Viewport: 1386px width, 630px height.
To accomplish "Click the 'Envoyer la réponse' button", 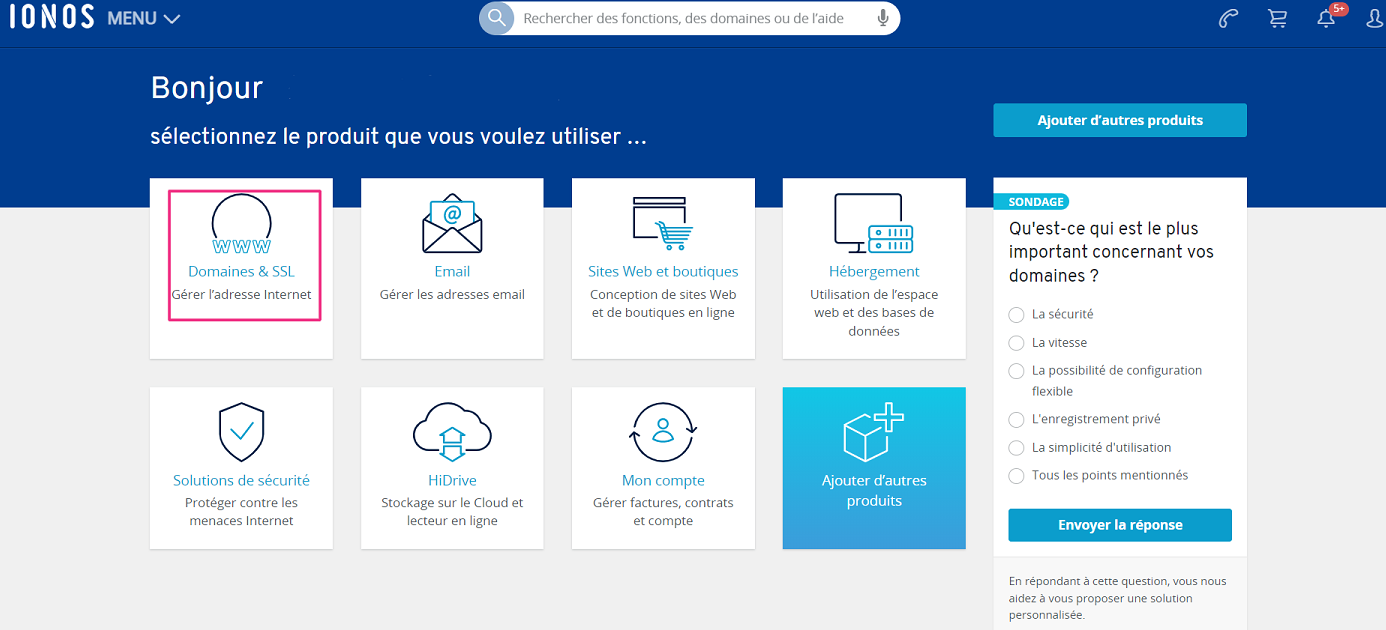I will (1120, 525).
